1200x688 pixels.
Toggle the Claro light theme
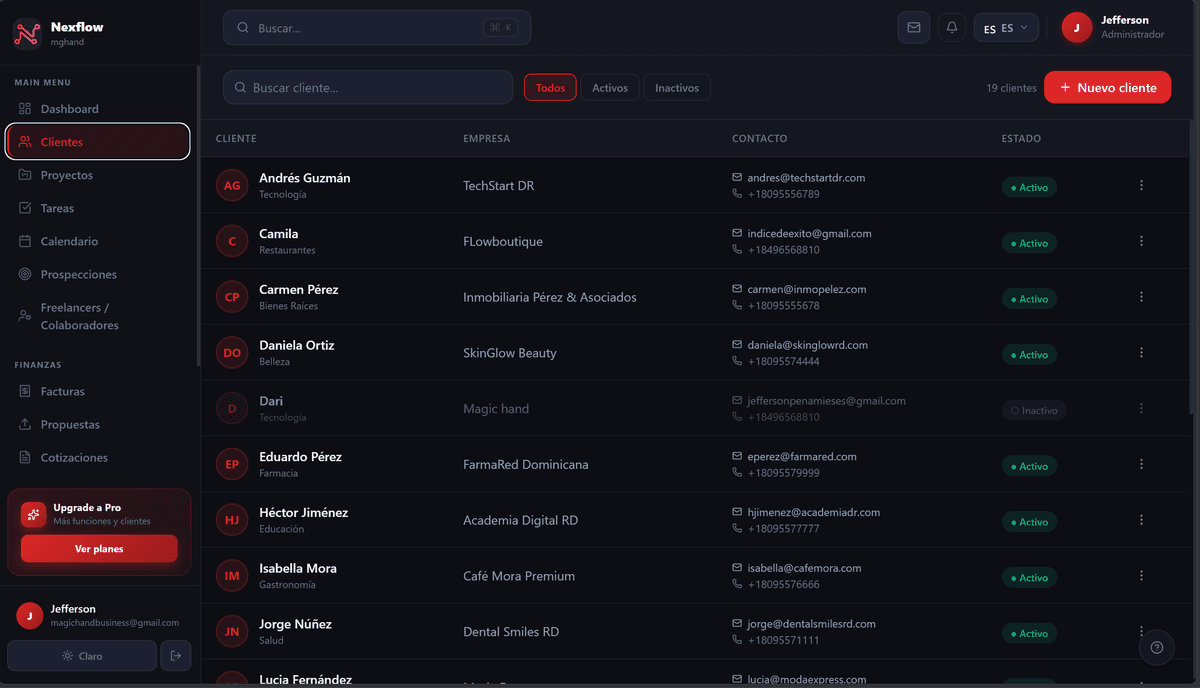coord(82,656)
